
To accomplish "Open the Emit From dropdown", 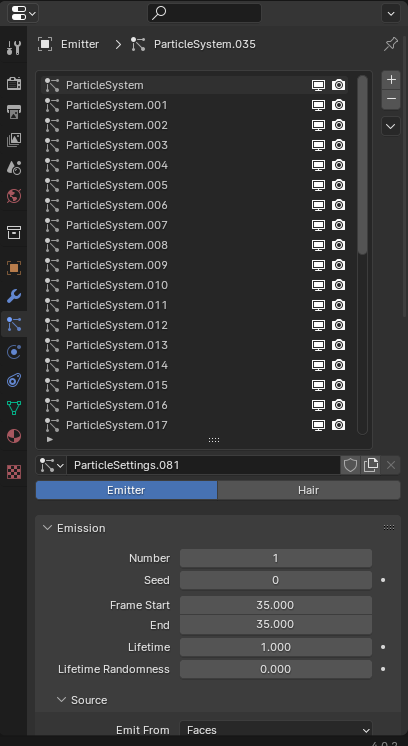I will point(276,730).
